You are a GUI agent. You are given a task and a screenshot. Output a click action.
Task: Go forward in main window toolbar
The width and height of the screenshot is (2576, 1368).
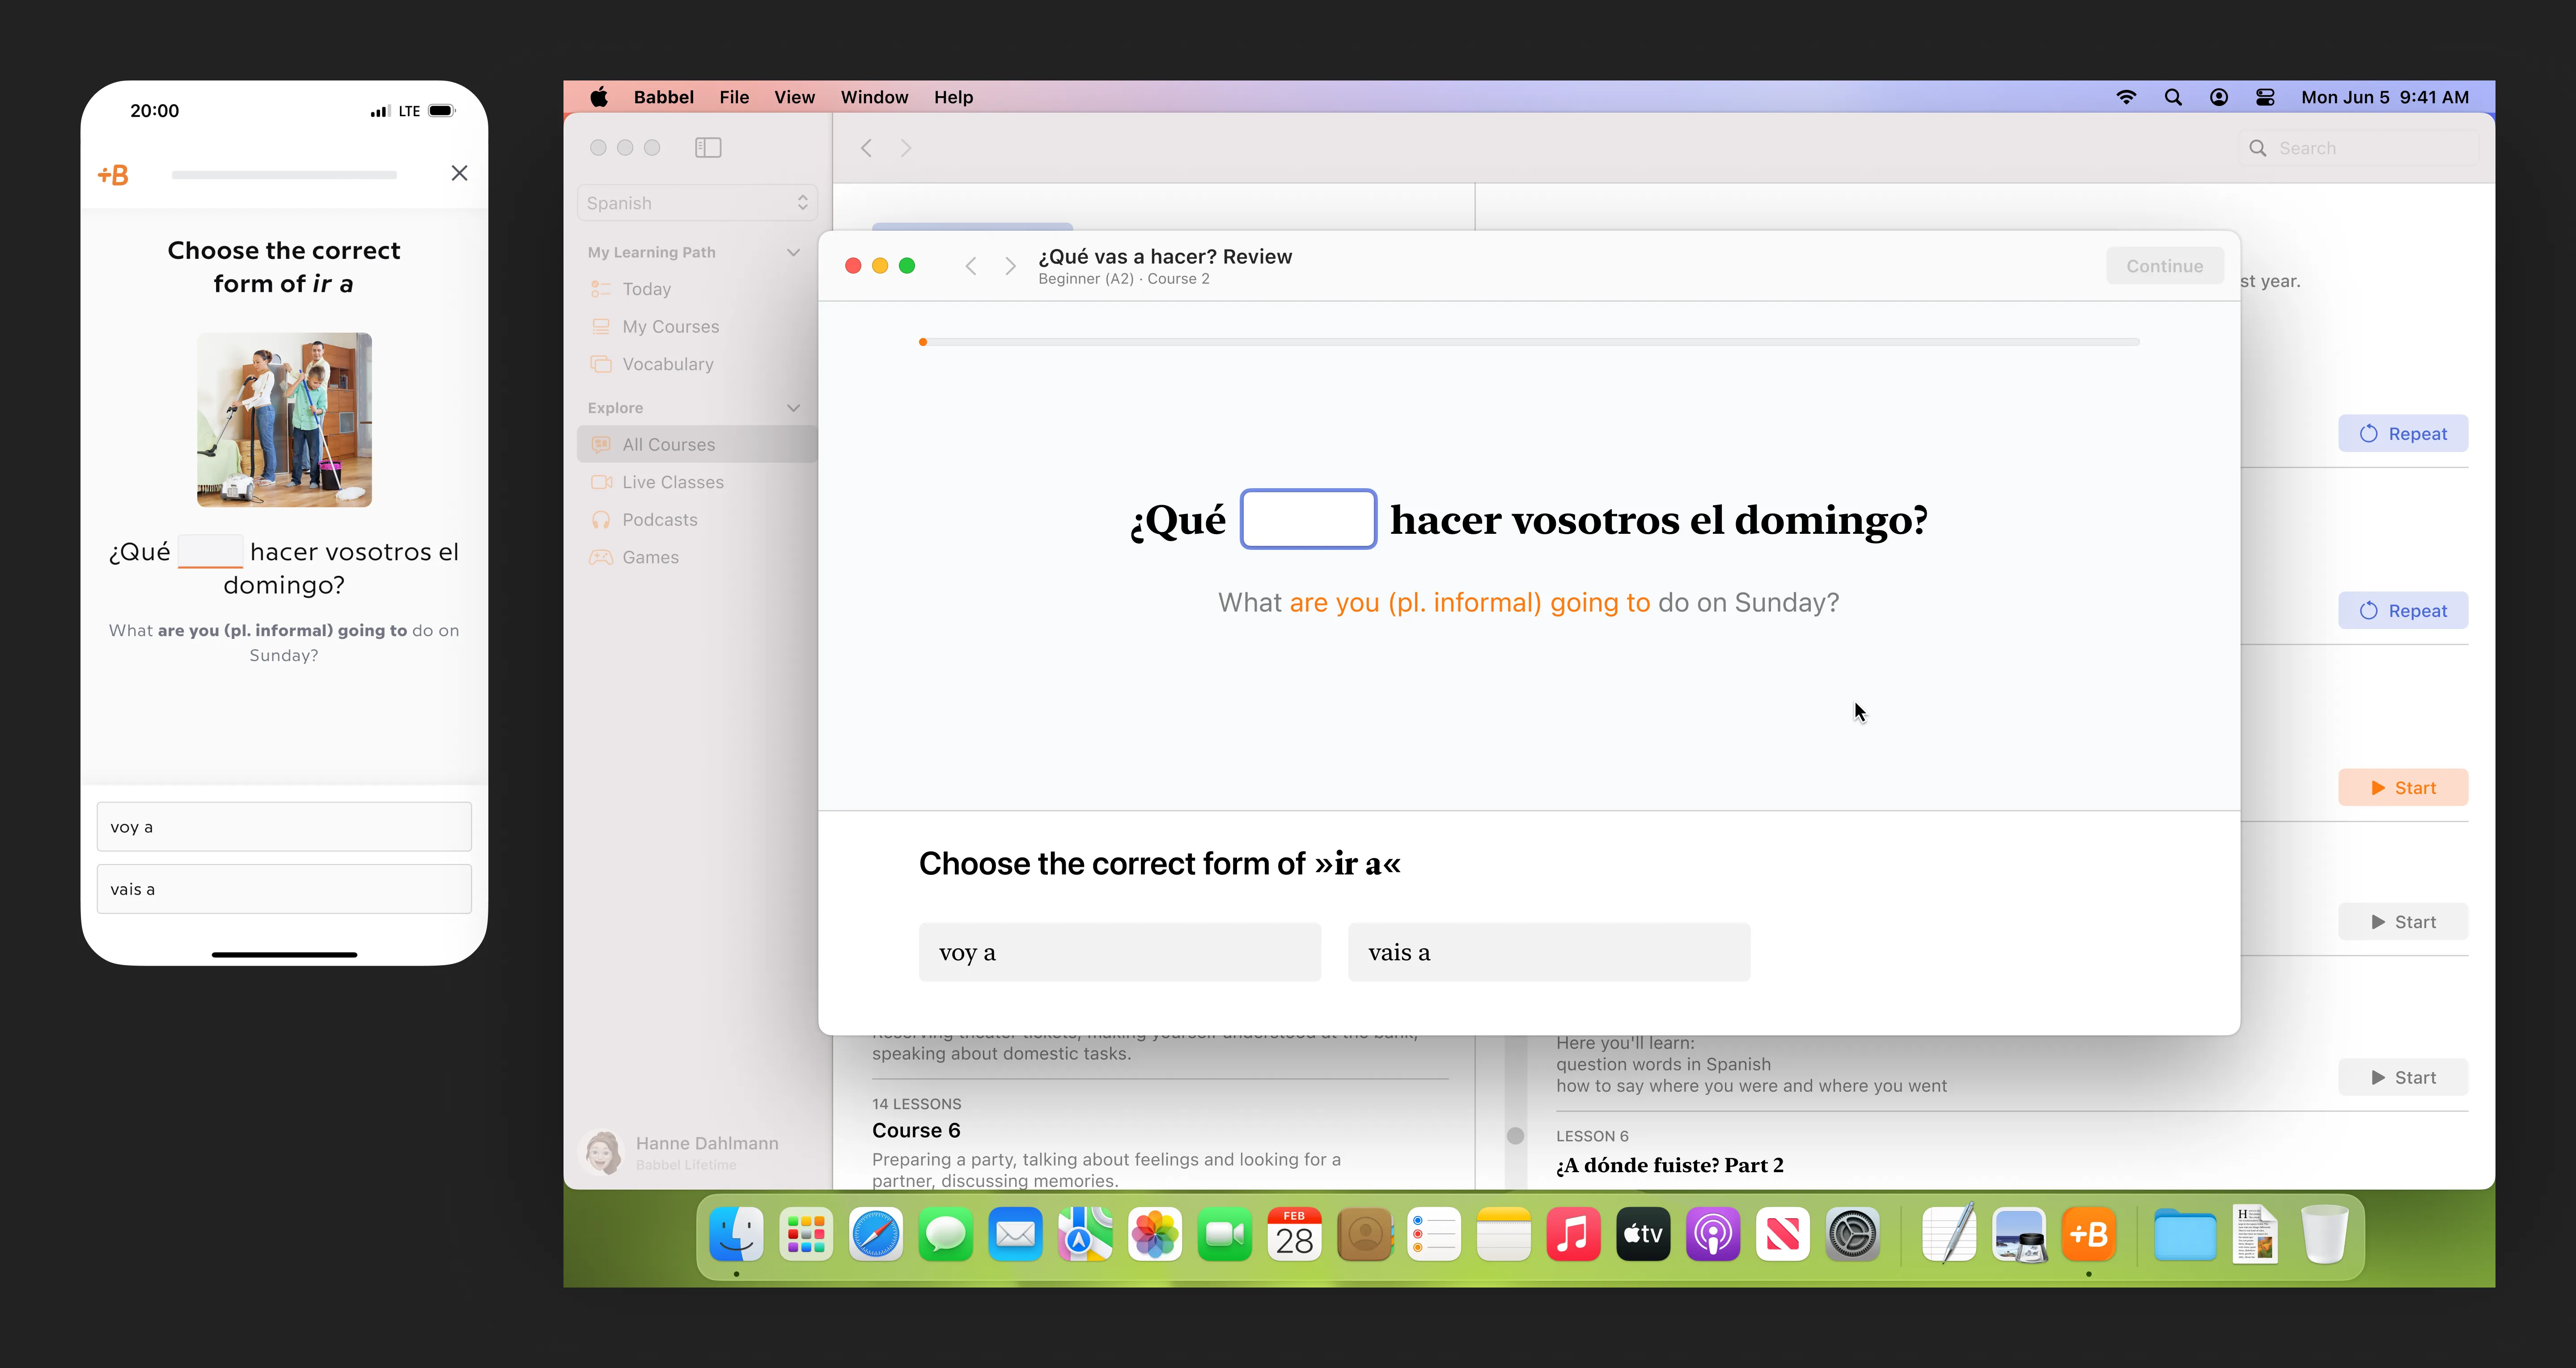pos(906,148)
